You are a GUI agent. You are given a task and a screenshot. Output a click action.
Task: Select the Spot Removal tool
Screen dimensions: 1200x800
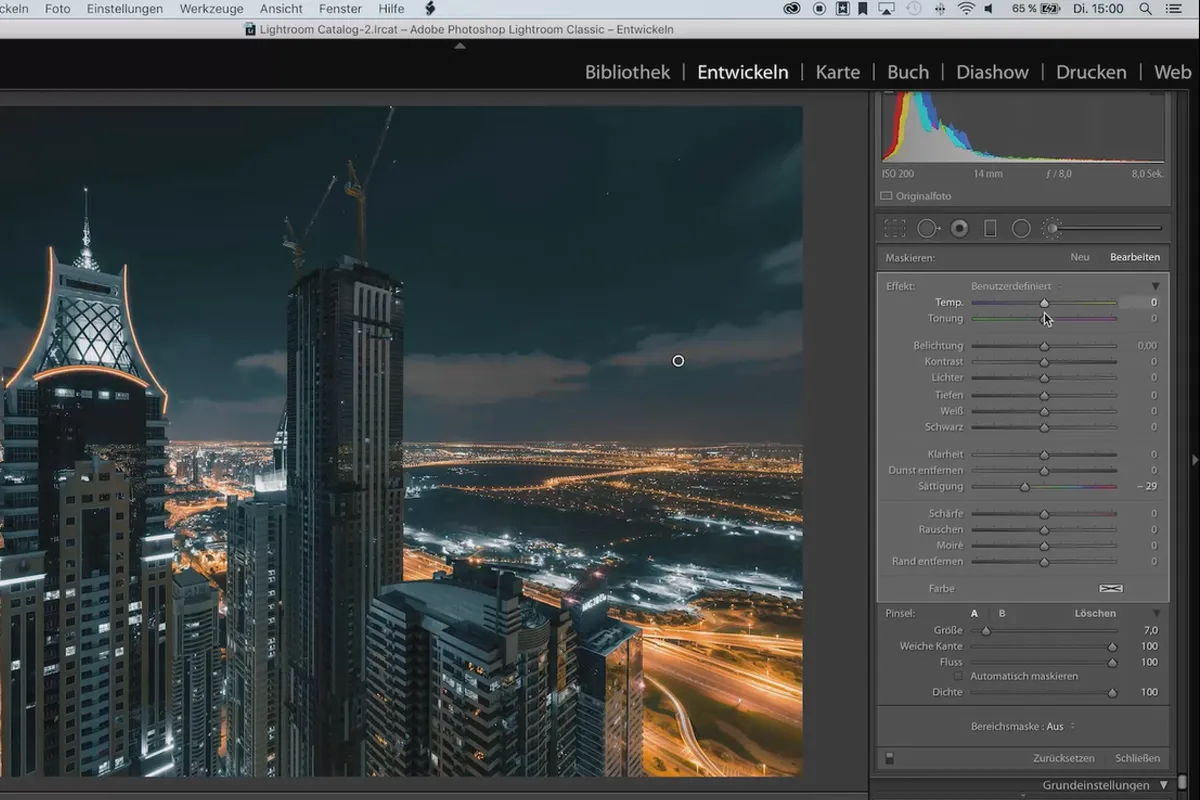[928, 228]
